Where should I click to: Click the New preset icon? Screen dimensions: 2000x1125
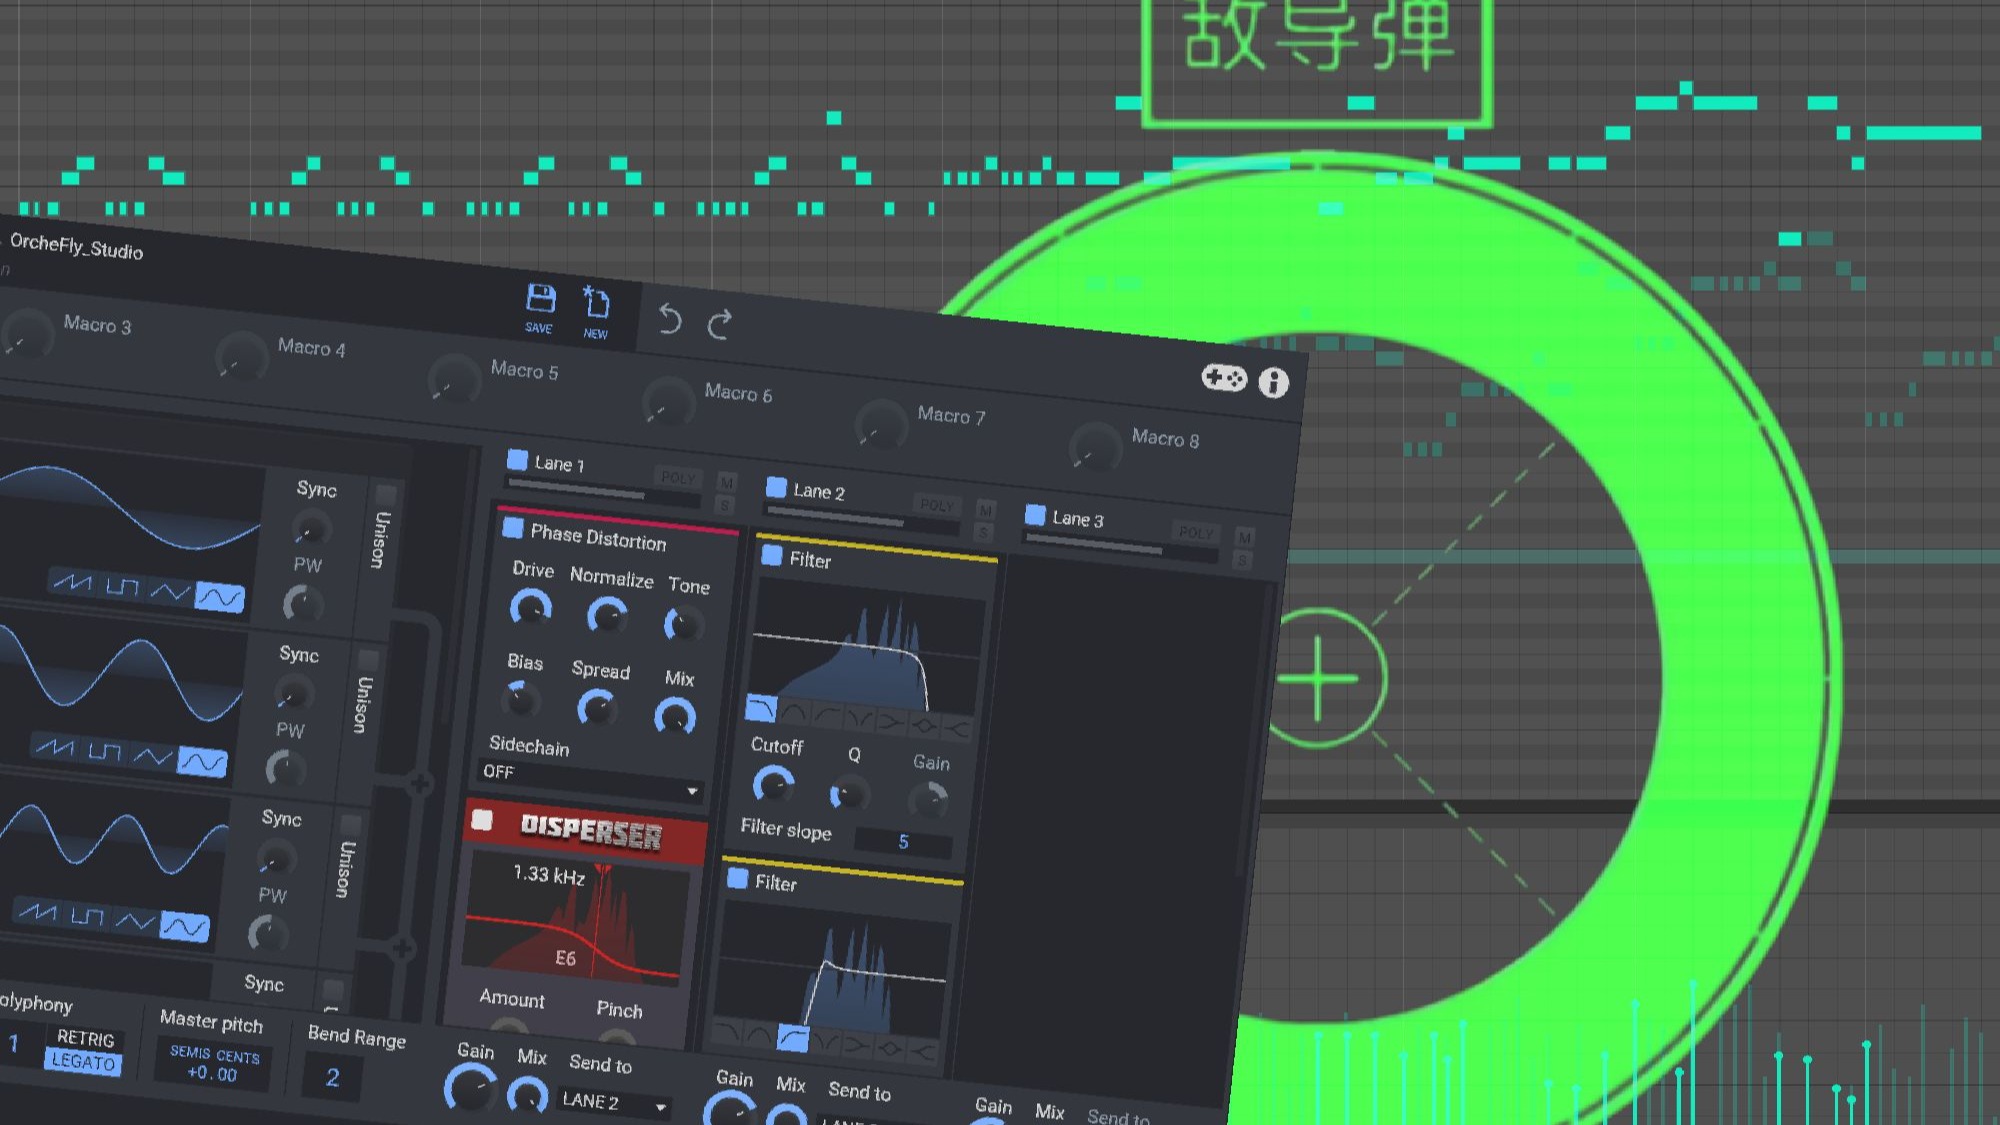point(597,304)
